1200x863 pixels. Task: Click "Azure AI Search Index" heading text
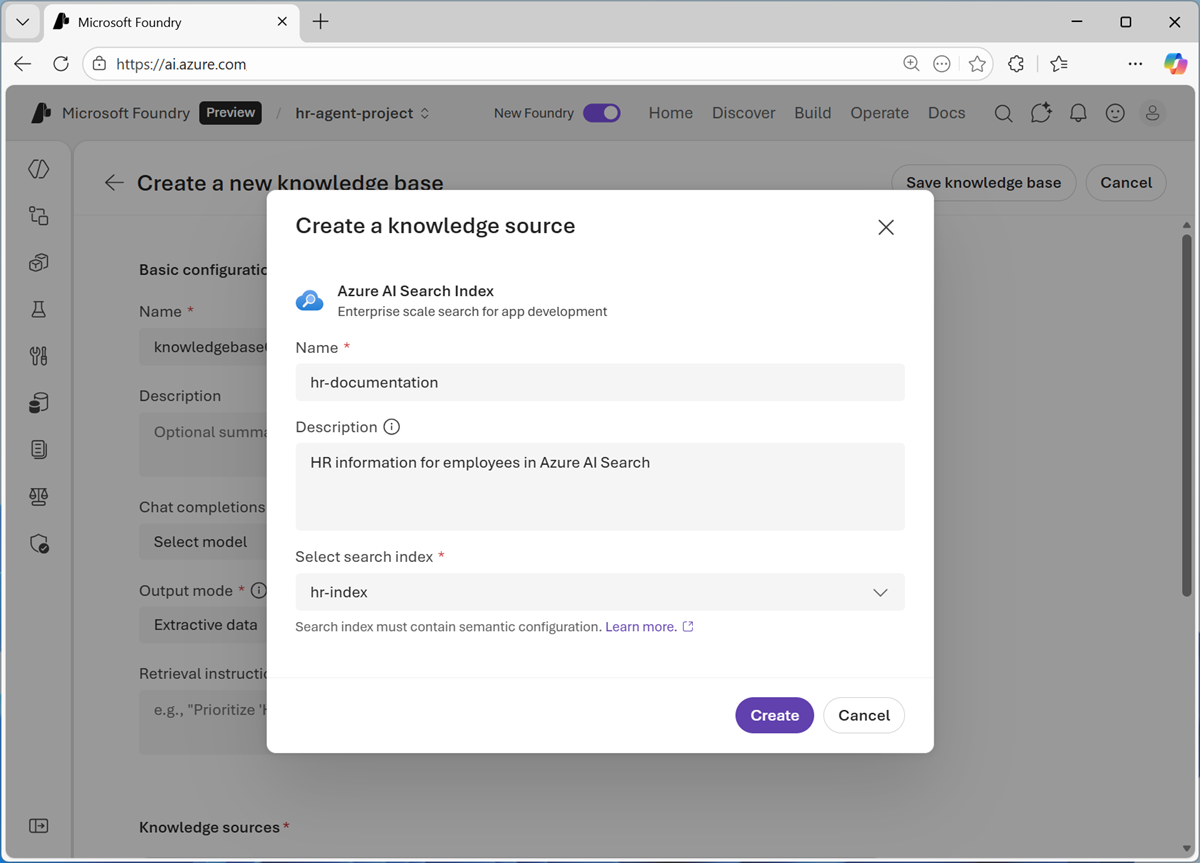point(416,291)
